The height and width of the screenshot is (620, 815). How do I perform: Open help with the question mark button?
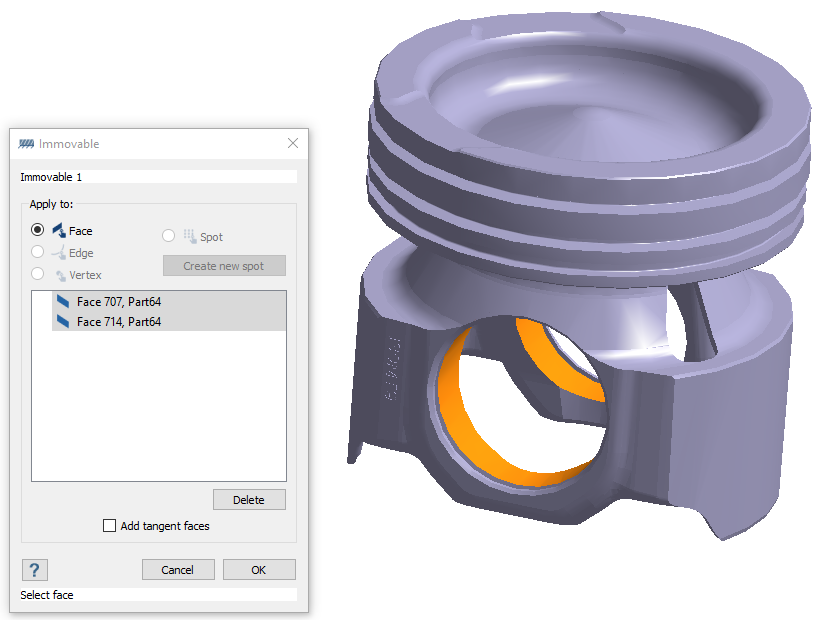point(34,570)
